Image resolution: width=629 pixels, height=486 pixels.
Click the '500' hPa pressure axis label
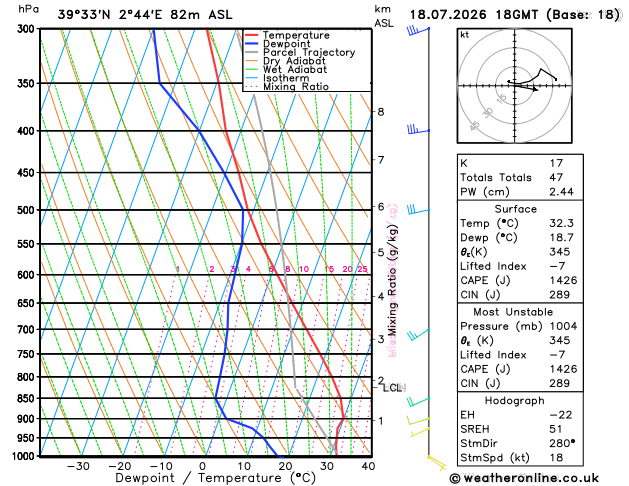(x=28, y=210)
